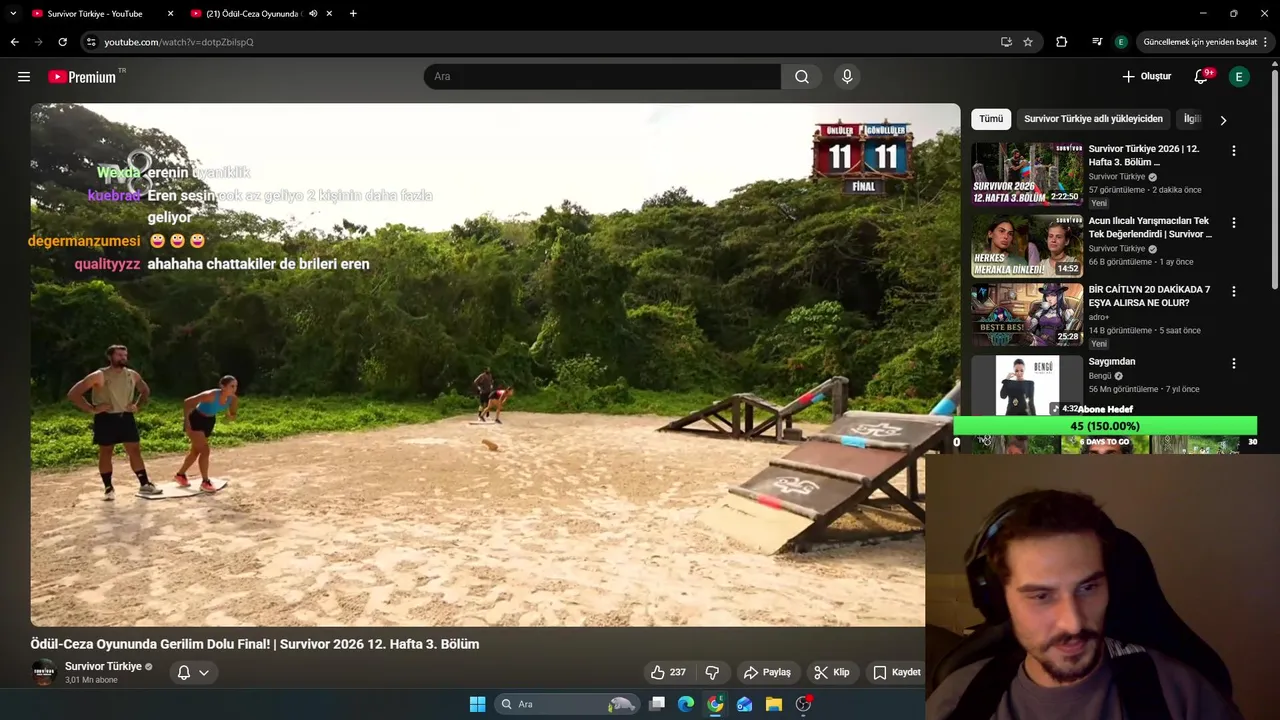Open options for BİR CAİTLYN suggestion
The image size is (1280, 720).
(x=1233, y=292)
